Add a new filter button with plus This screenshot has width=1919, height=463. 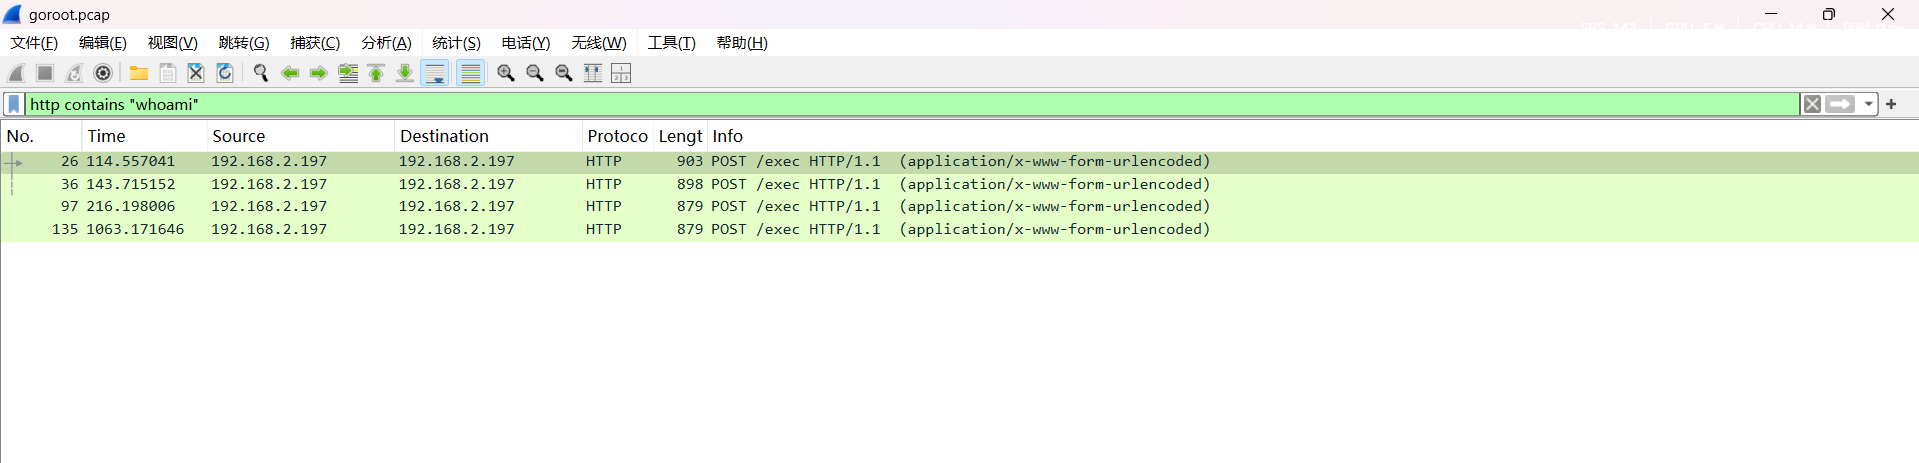coord(1891,104)
